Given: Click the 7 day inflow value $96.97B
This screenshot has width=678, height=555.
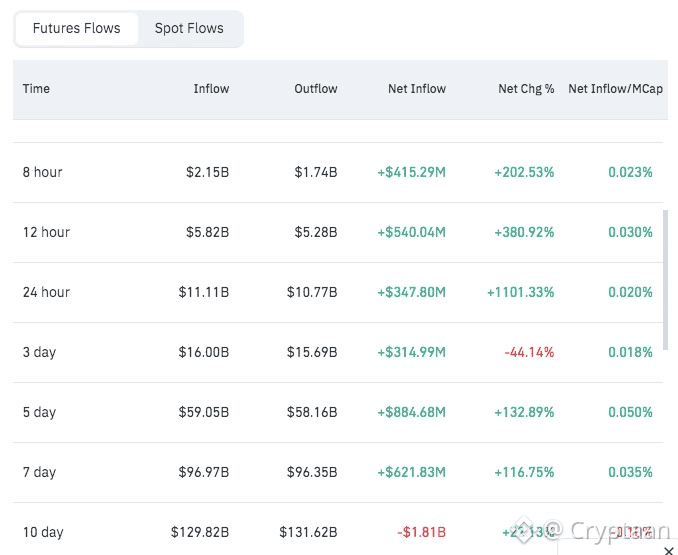Looking at the screenshot, I should 204,472.
